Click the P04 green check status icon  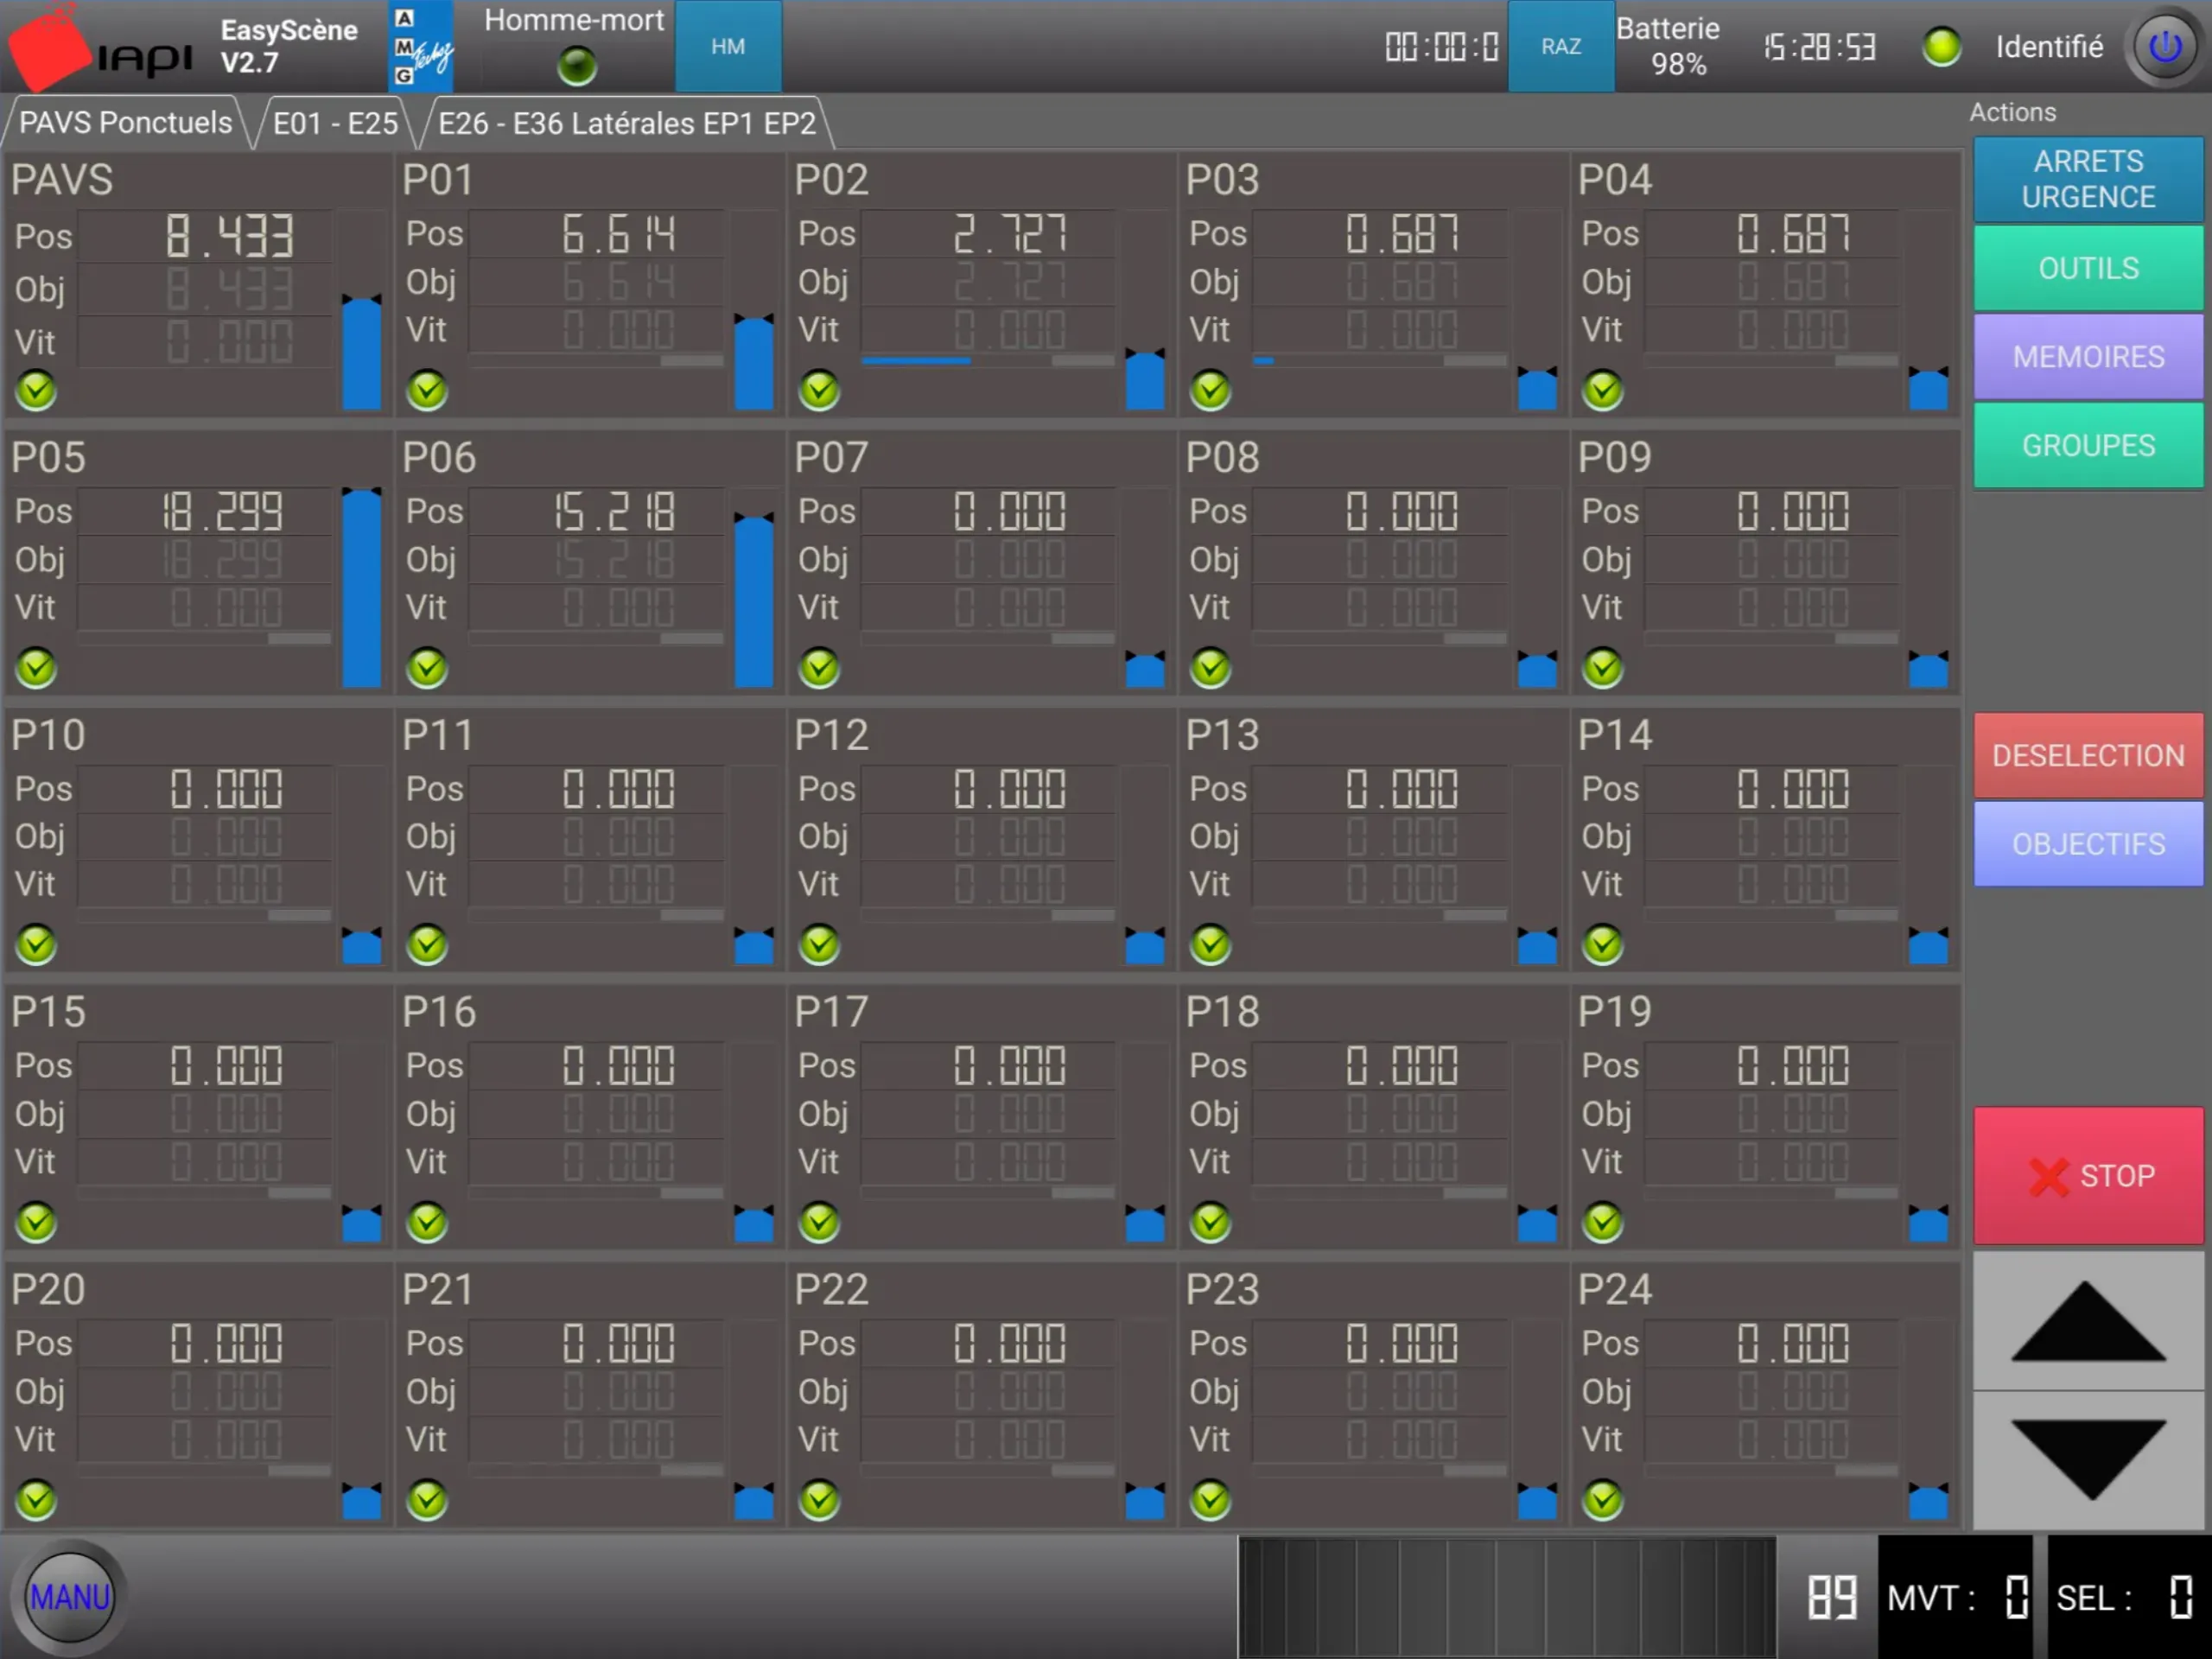pyautogui.click(x=1602, y=390)
